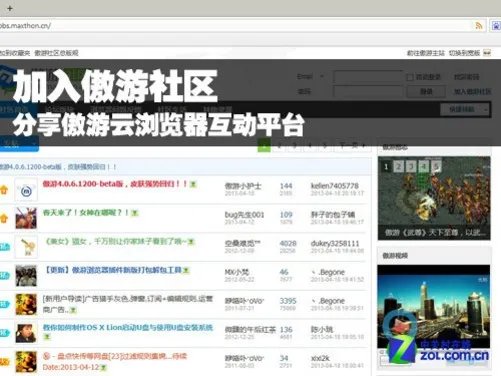Click the blue icon right of RSS feed
Screen dimensions: 501x376
(496, 26)
